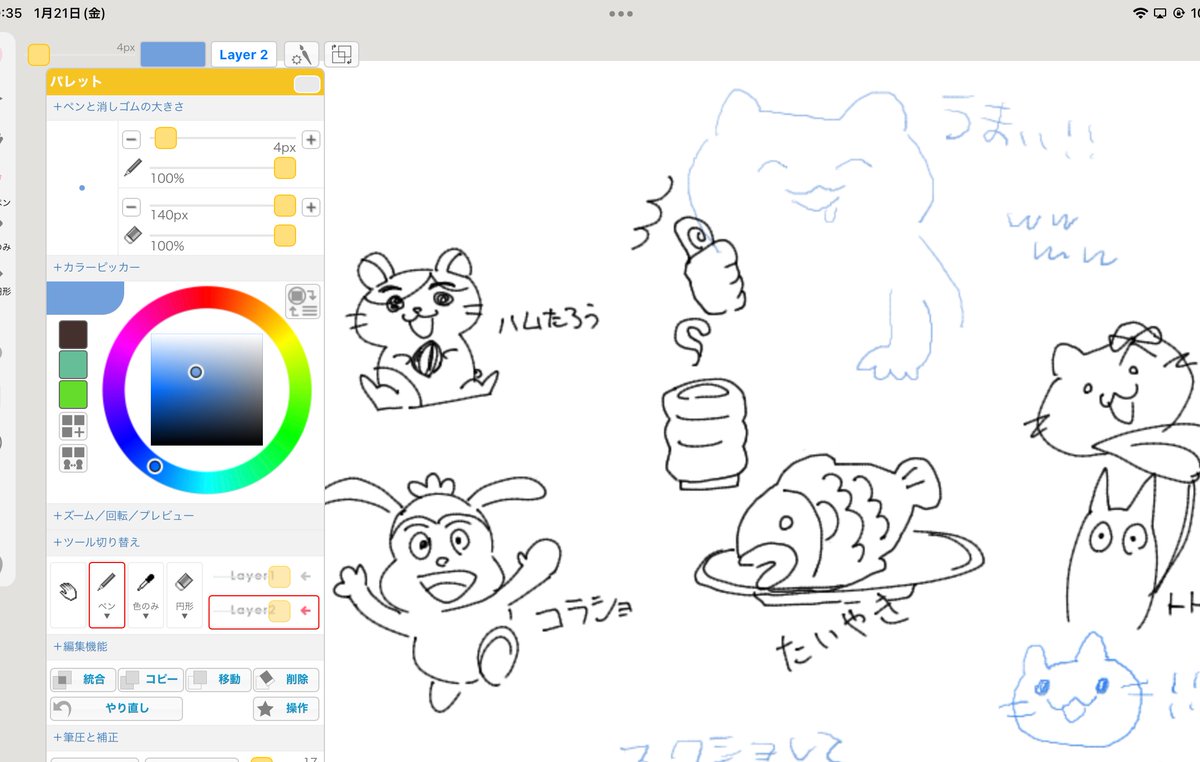Pick the bright green palette swatch

coord(73,394)
